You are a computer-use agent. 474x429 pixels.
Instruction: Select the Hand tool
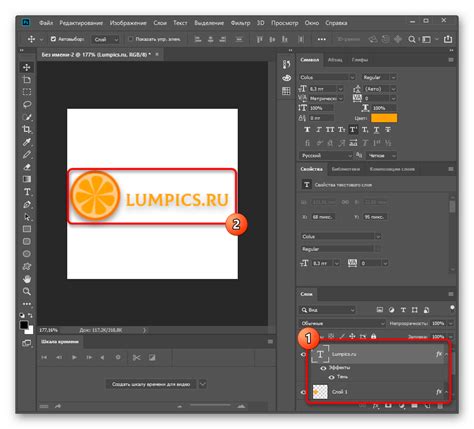(x=27, y=279)
